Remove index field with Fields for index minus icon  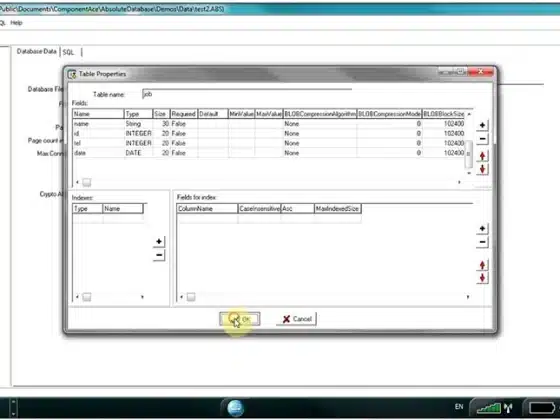[482, 242]
